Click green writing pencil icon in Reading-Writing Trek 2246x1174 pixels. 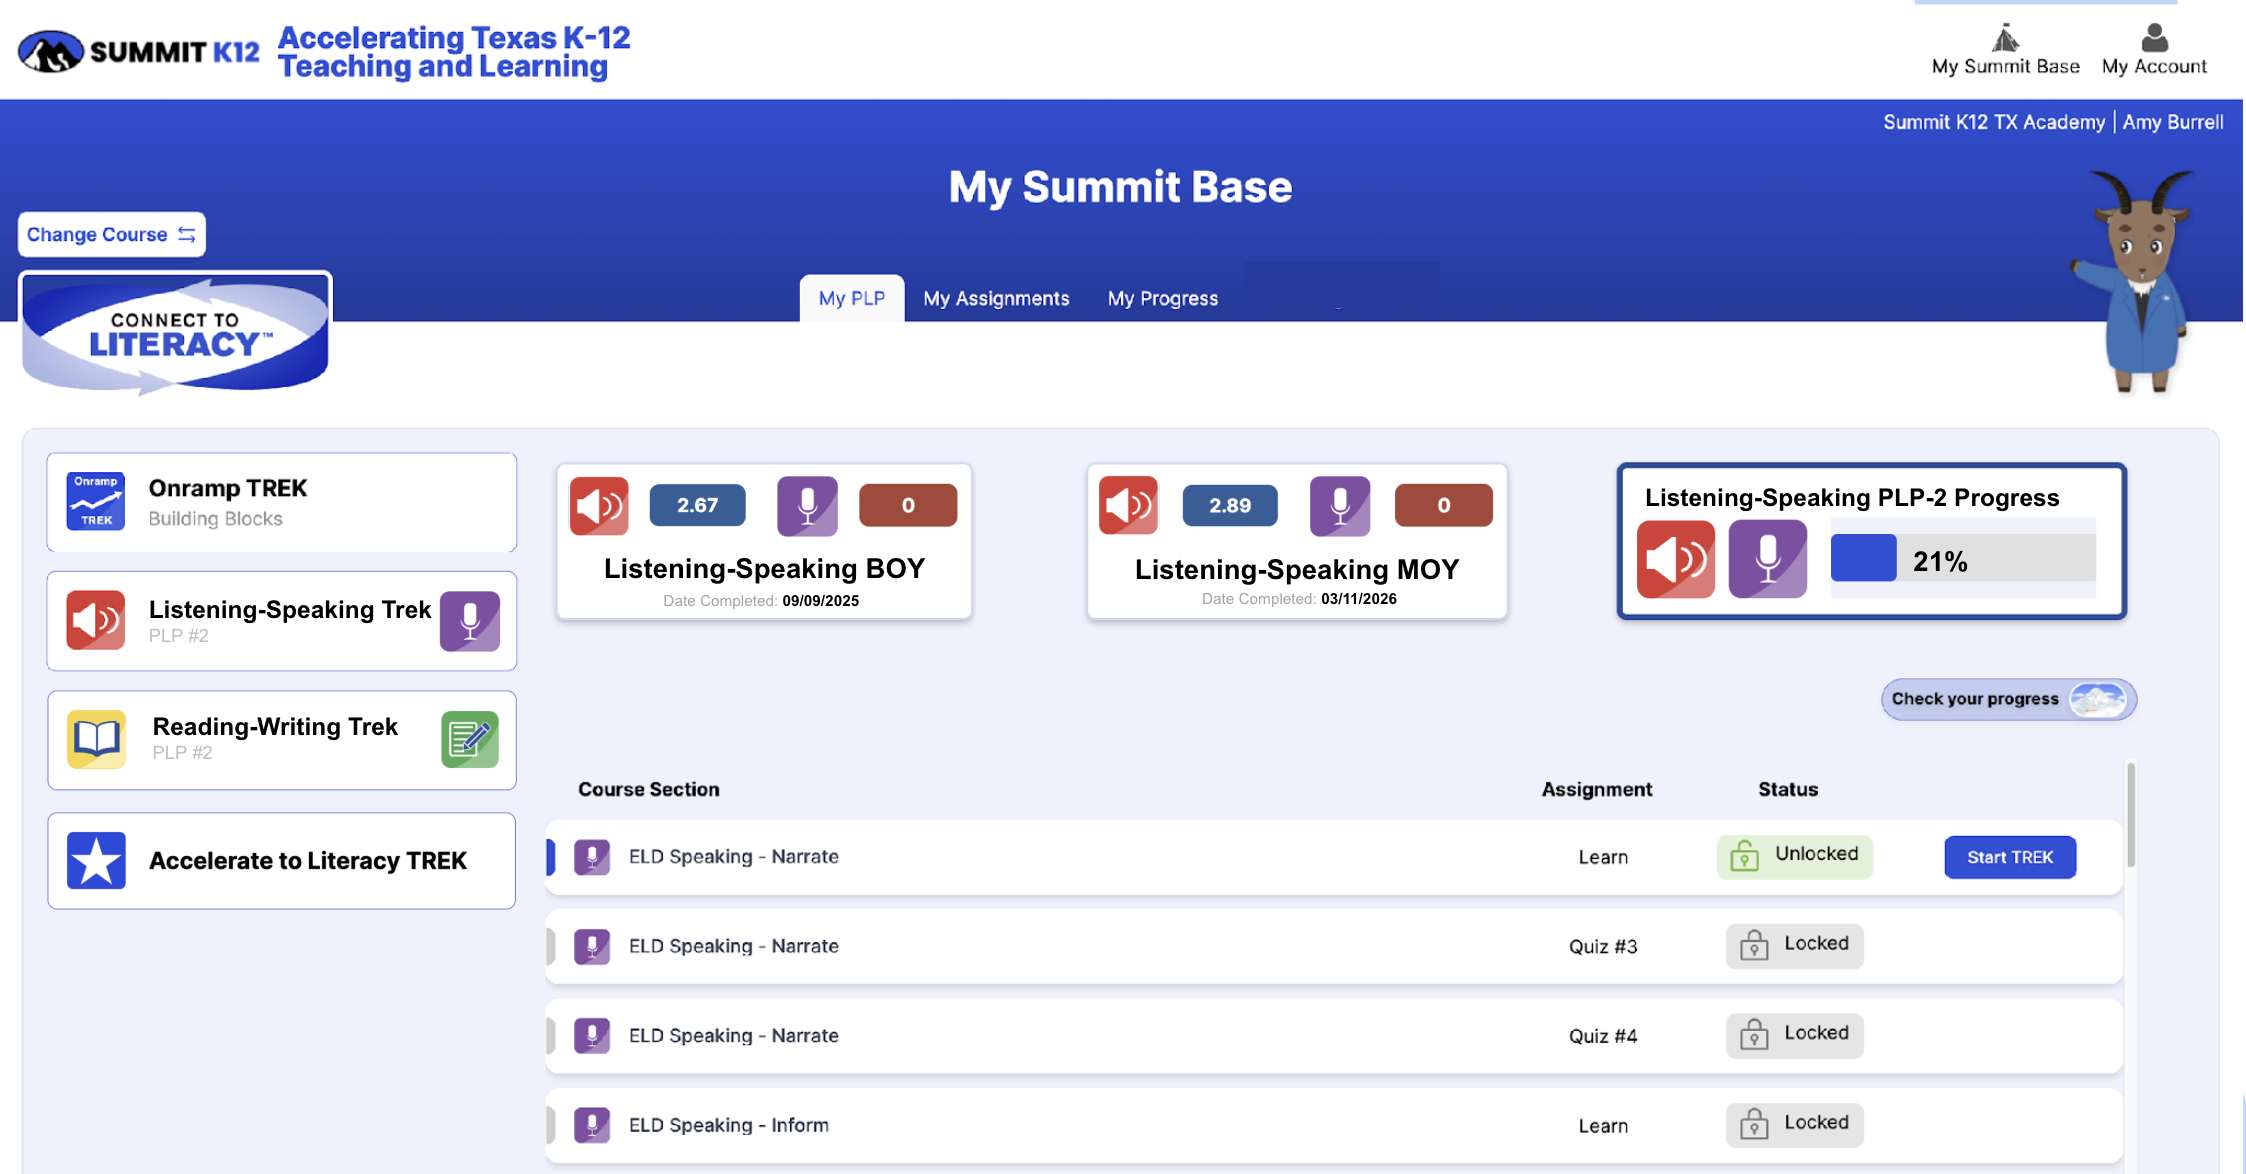[x=470, y=739]
